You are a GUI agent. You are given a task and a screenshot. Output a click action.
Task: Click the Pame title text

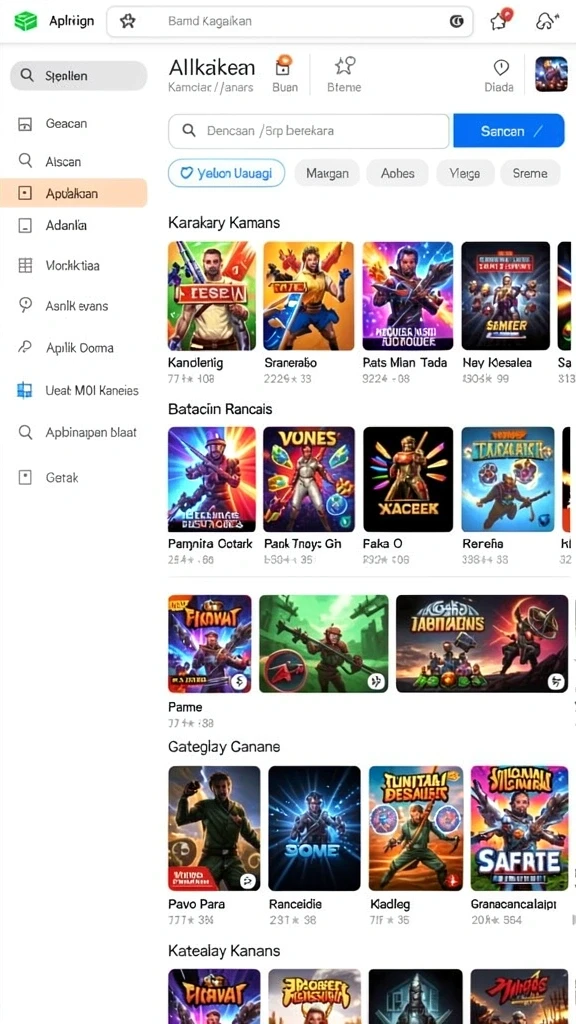(x=185, y=707)
